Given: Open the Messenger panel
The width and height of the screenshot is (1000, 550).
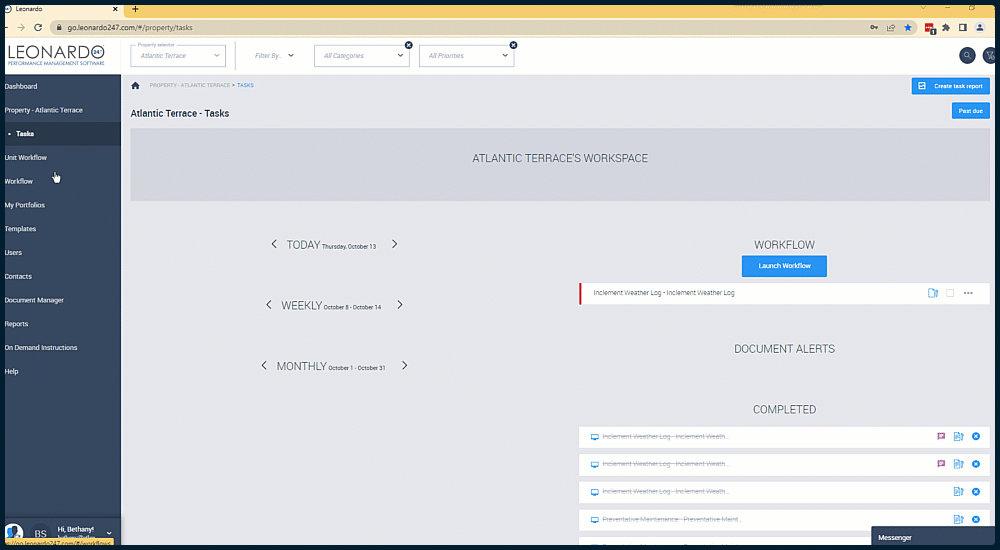Looking at the screenshot, I should [x=933, y=537].
